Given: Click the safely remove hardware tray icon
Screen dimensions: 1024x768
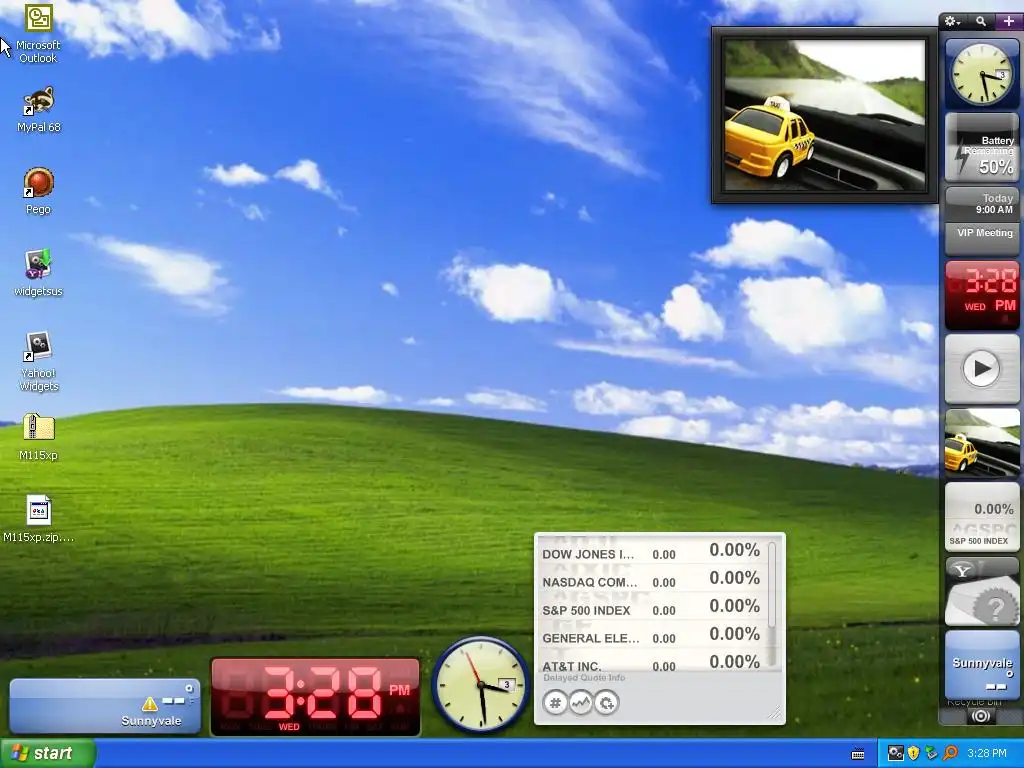Looking at the screenshot, I should (x=931, y=754).
